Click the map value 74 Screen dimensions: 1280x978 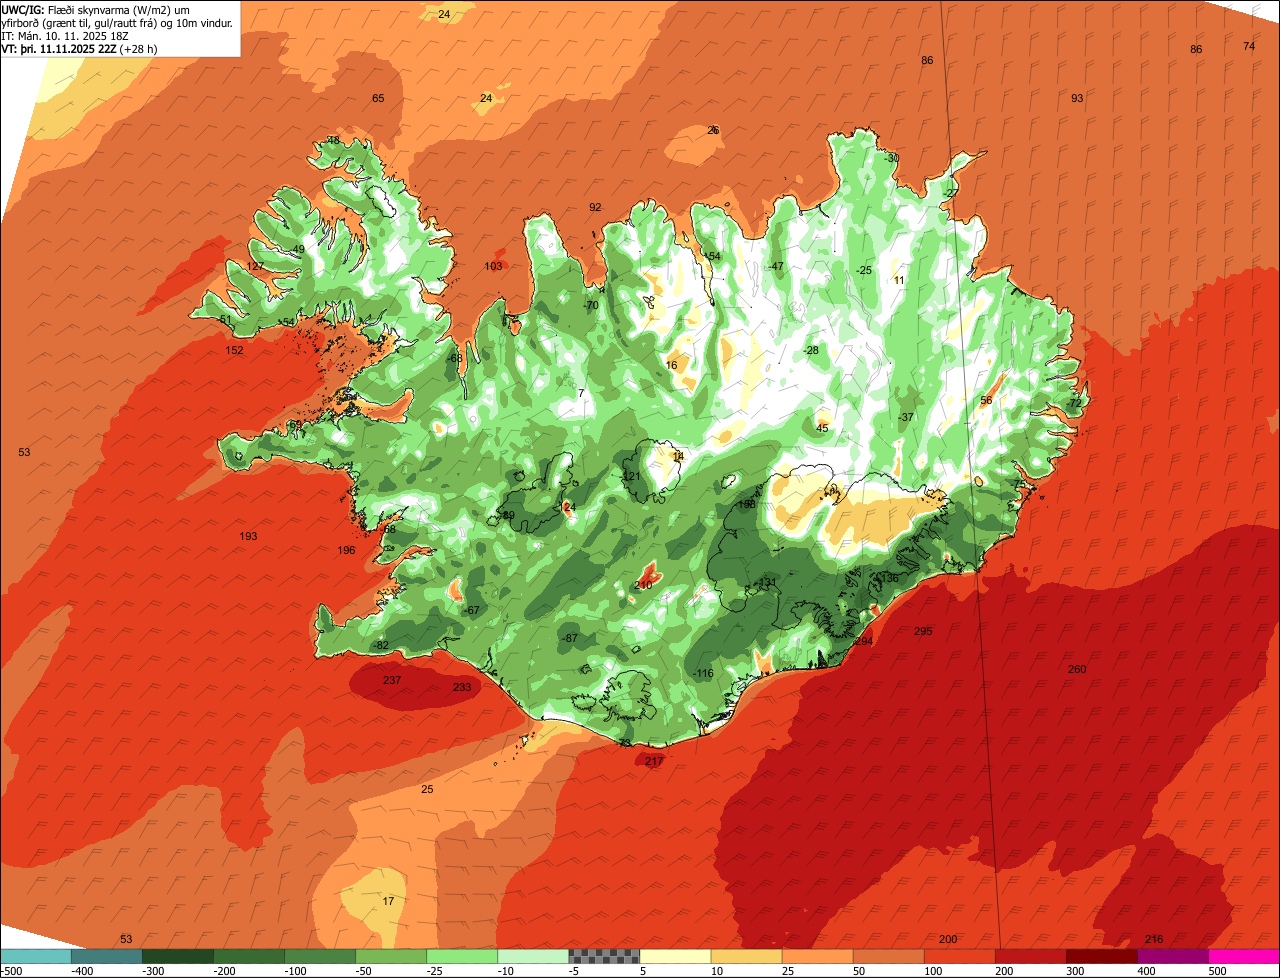[x=1249, y=46]
